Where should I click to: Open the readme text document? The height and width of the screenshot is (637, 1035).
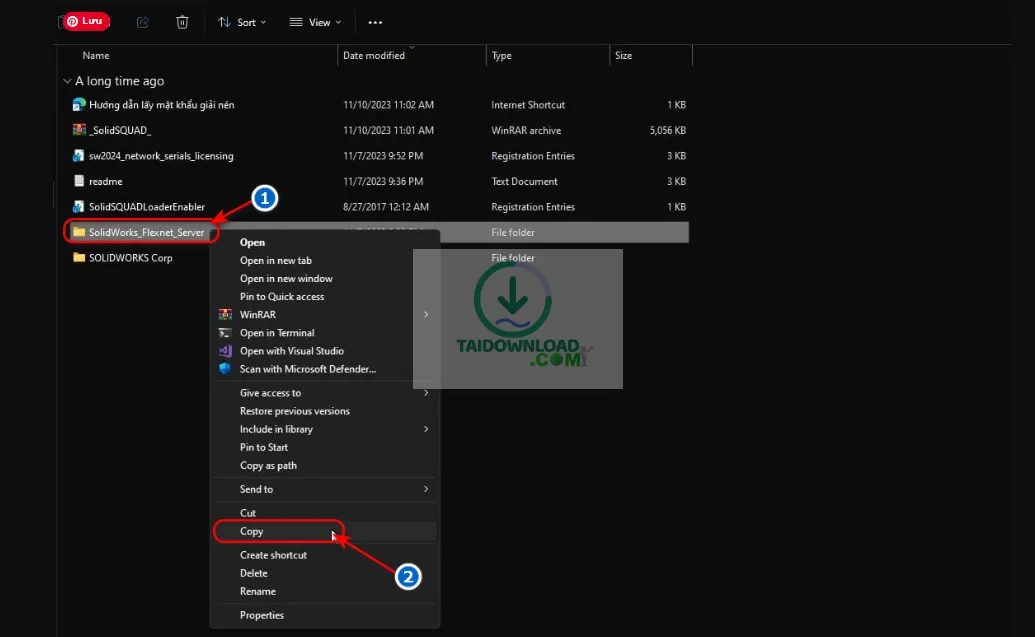[105, 181]
